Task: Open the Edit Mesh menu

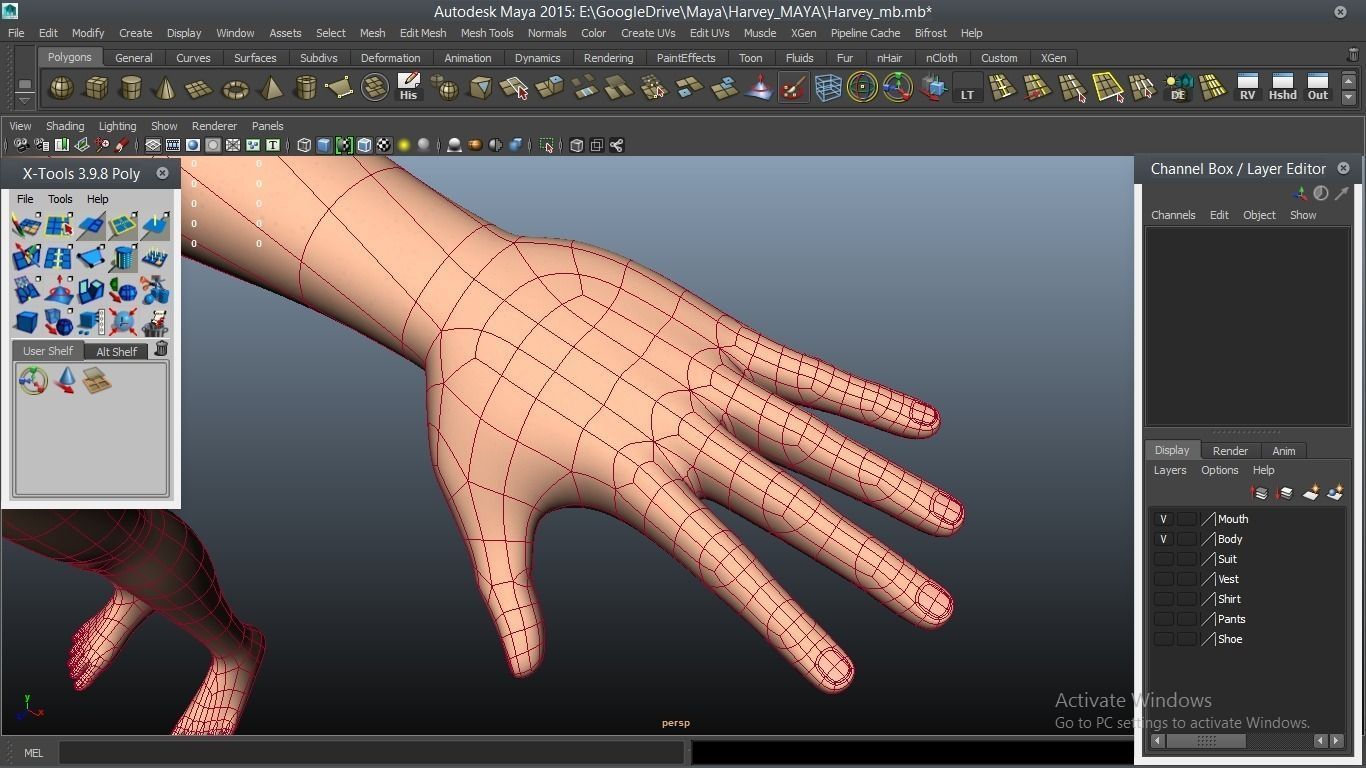Action: [x=423, y=33]
